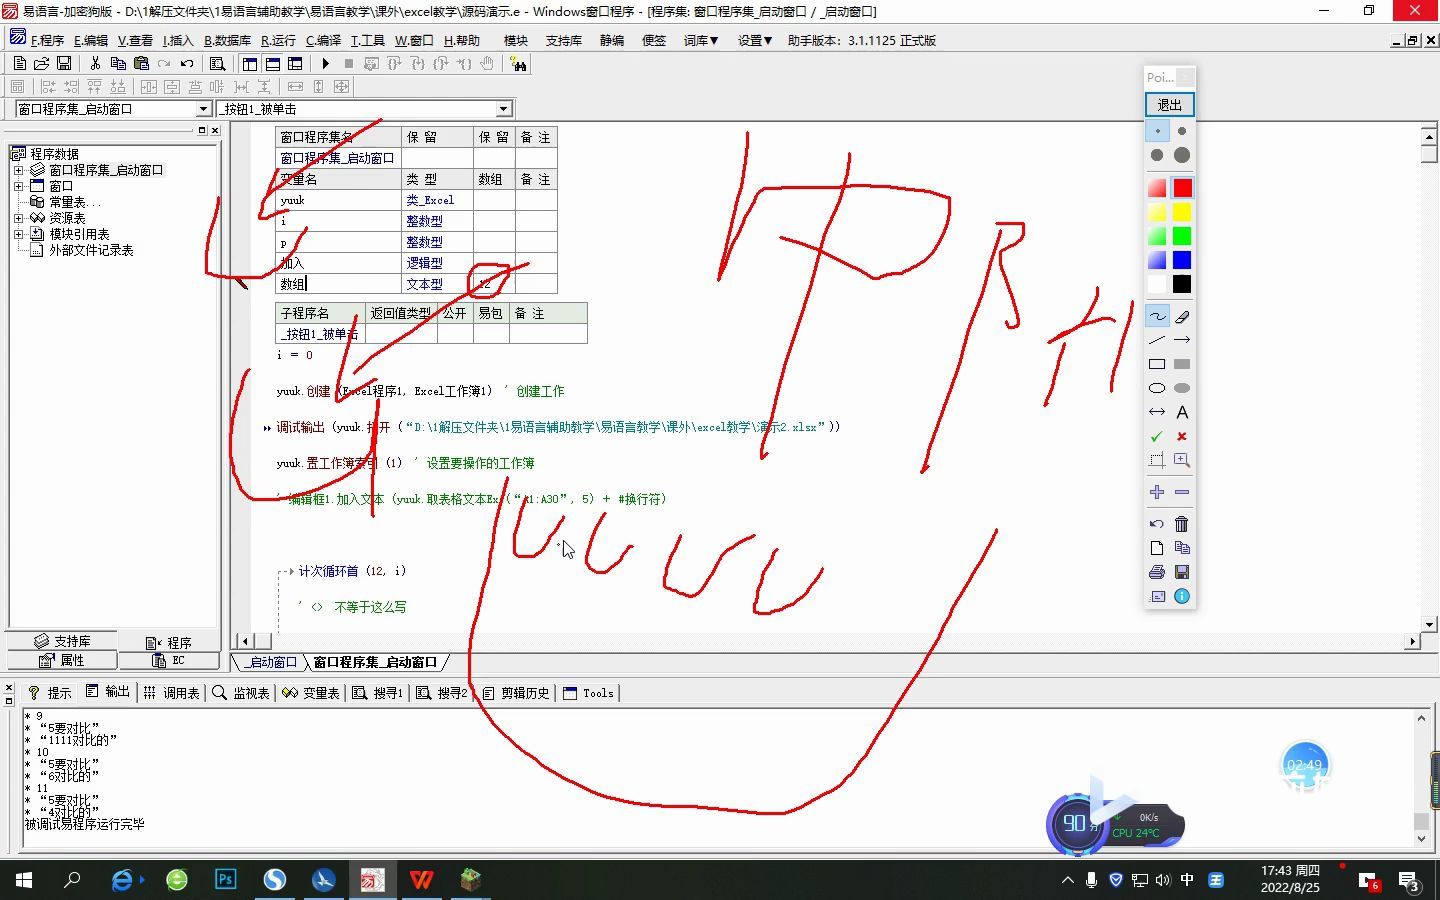Screen dimensions: 1440x900
Task: Pick the solid blue color swatch
Action: 1182,260
